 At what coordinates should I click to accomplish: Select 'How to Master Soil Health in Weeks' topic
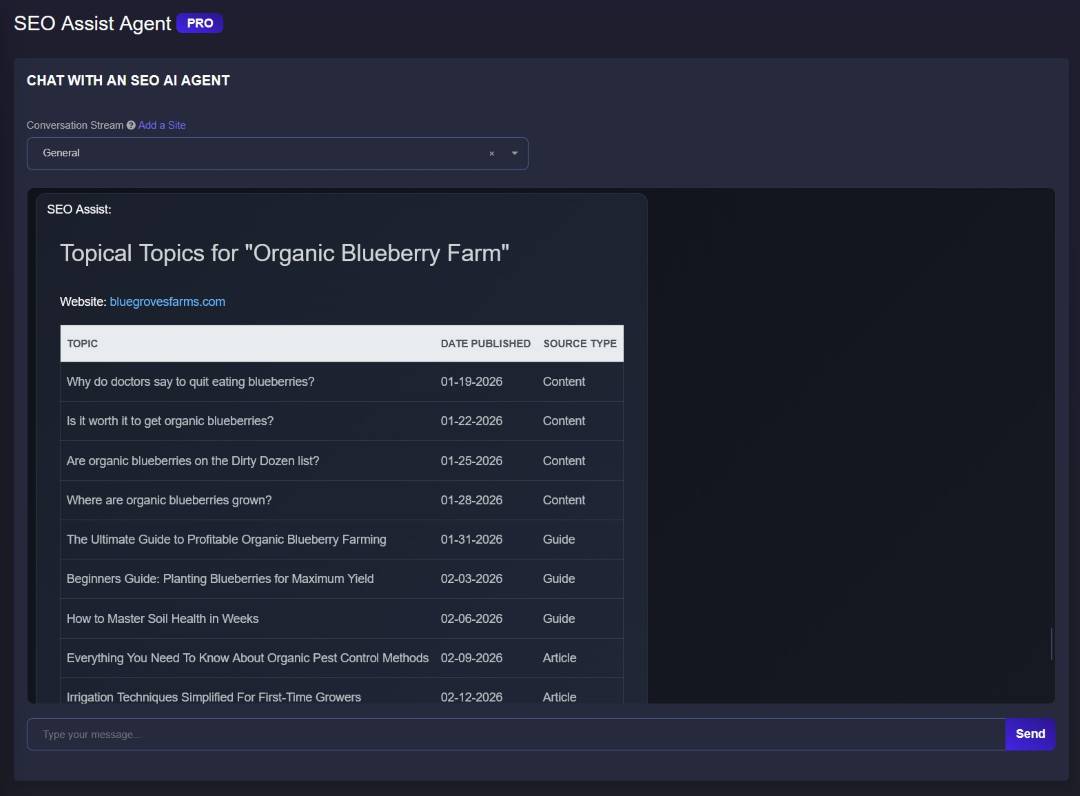tap(163, 618)
